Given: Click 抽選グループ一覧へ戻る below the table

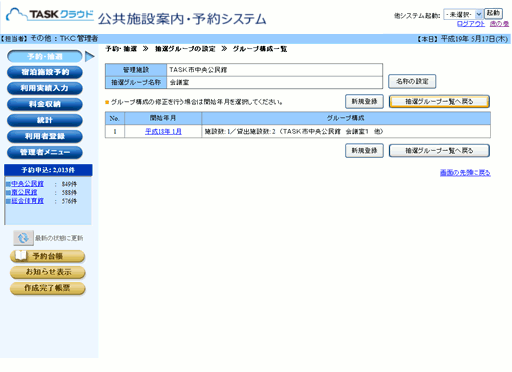Looking at the screenshot, I should [439, 151].
